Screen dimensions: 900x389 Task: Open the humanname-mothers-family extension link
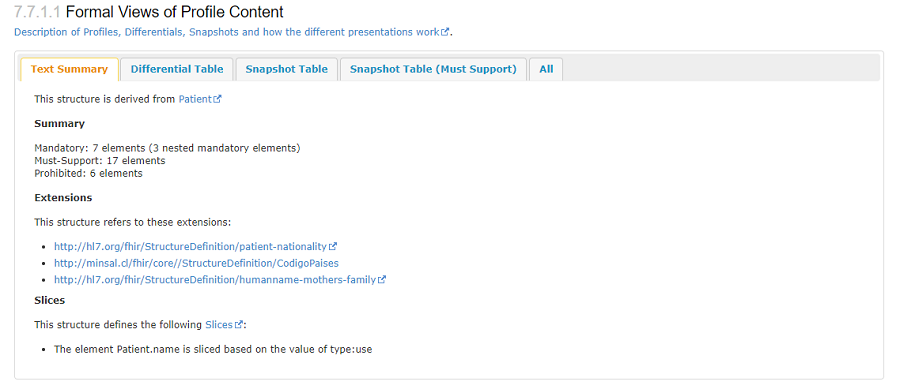tap(220, 280)
